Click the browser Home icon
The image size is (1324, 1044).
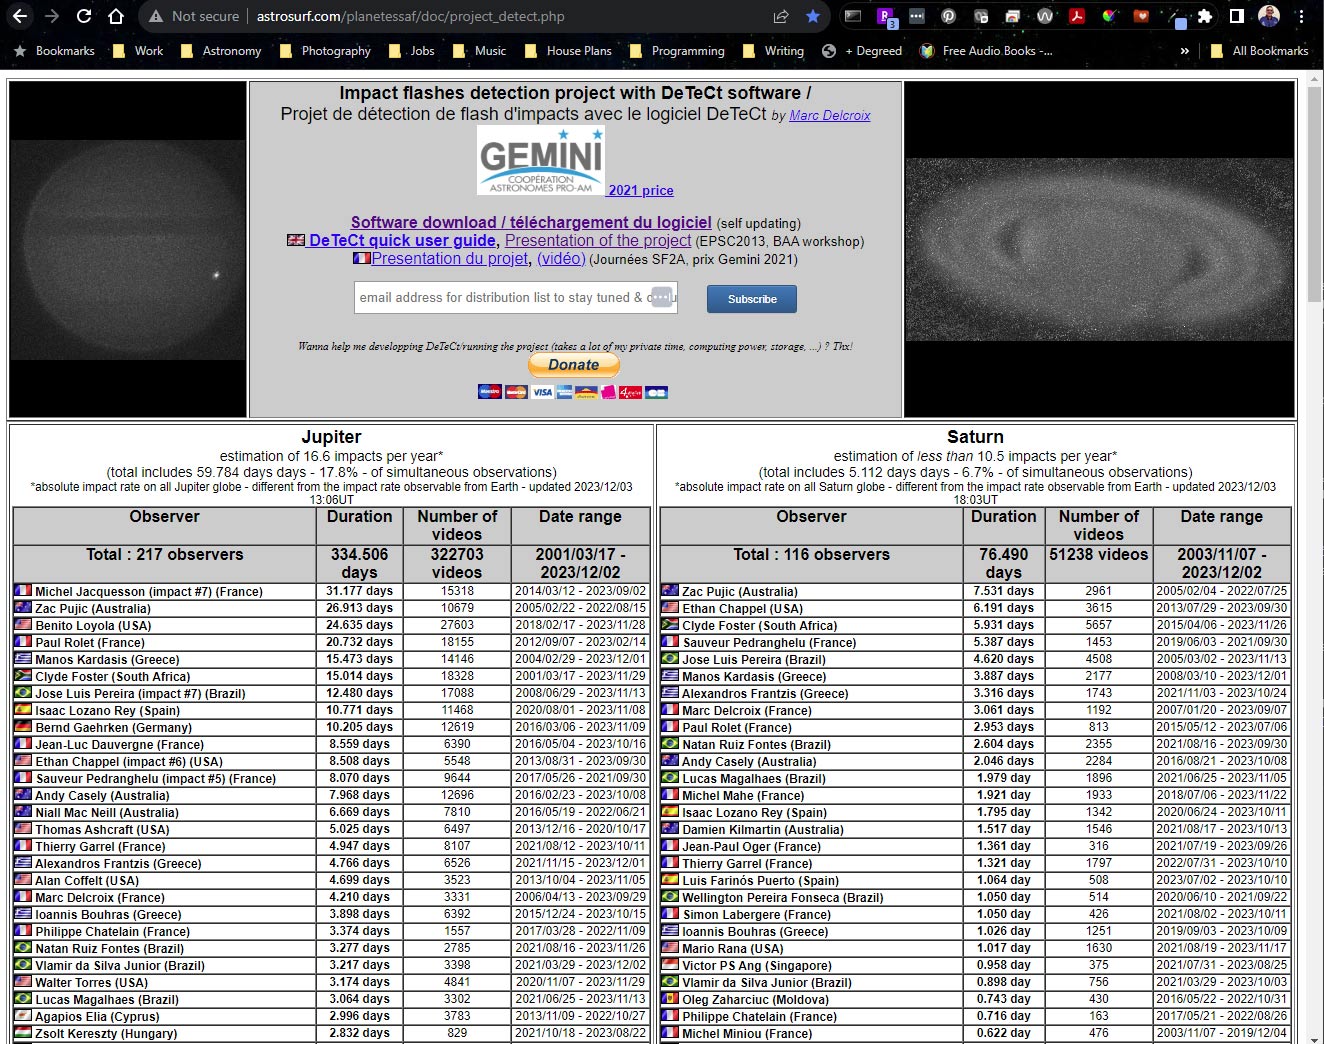coord(114,16)
